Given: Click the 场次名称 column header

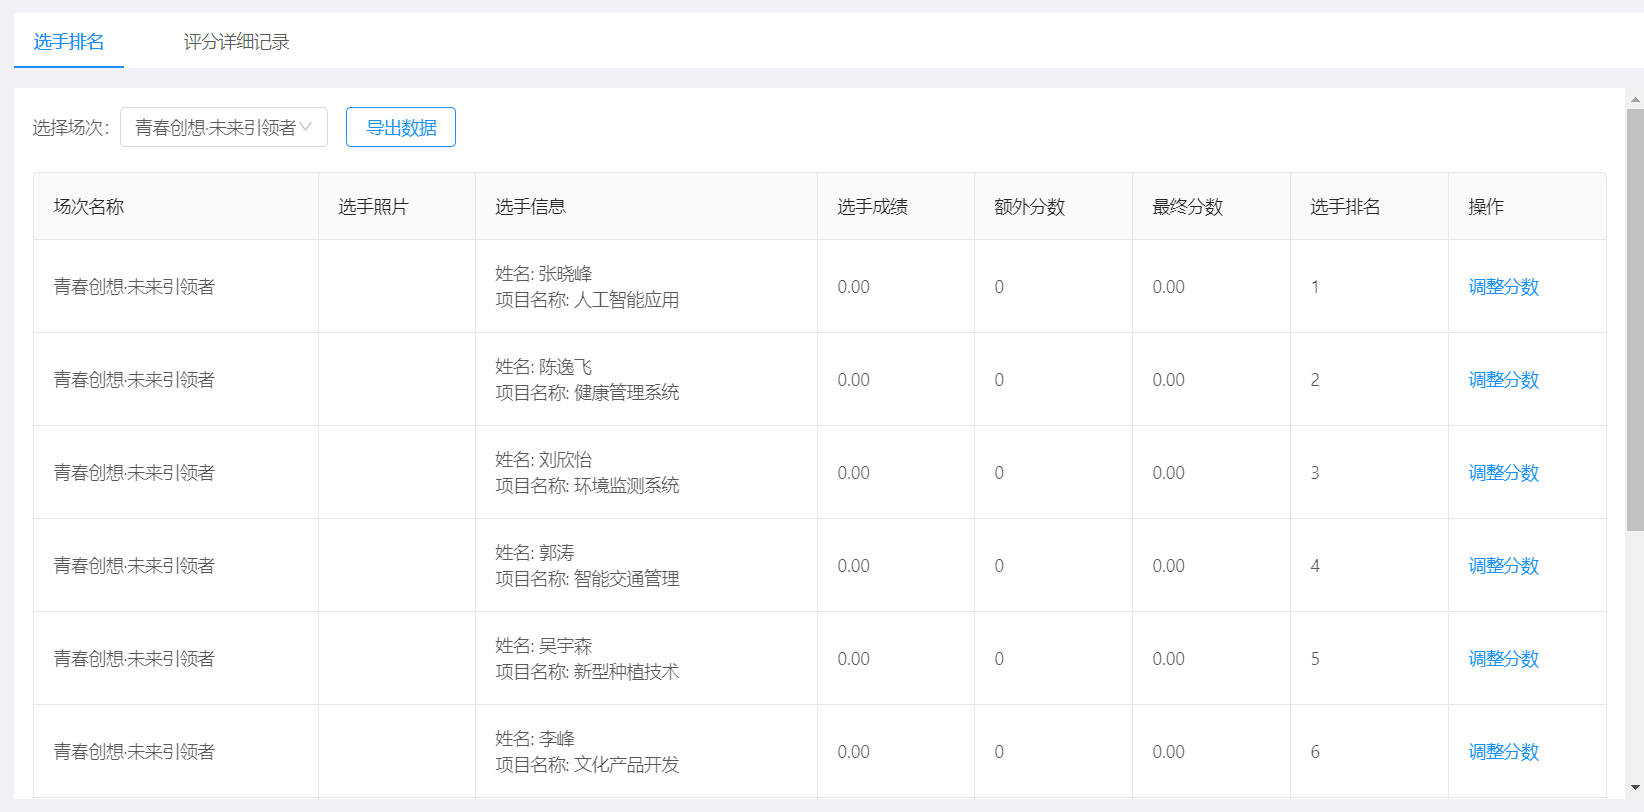Looking at the screenshot, I should click(x=89, y=207).
